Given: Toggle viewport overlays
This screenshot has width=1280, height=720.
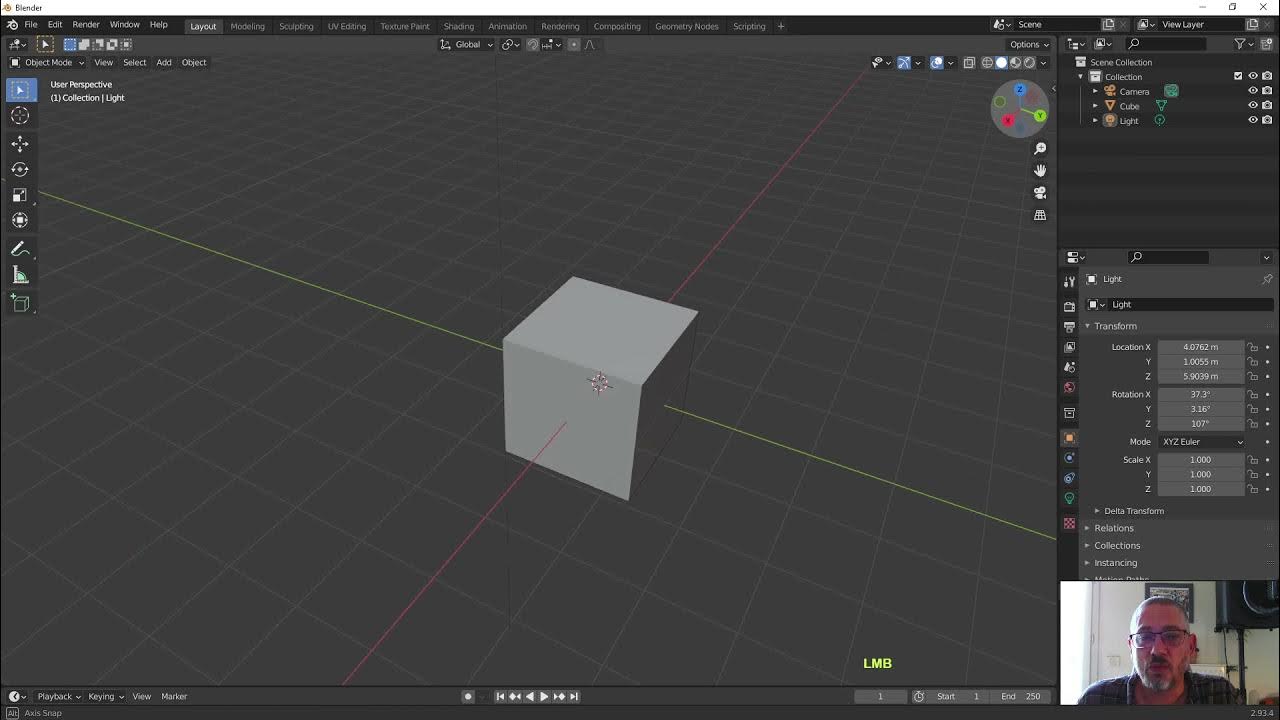Looking at the screenshot, I should tap(937, 62).
